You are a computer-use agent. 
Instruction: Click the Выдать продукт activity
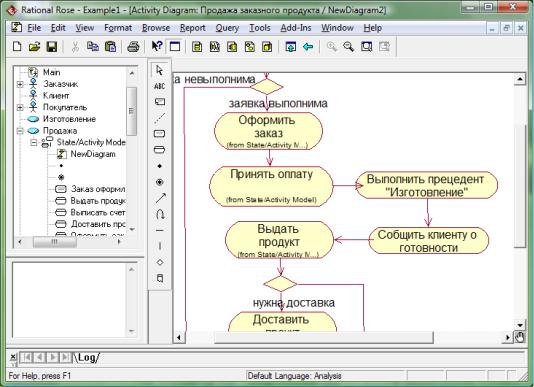tap(279, 240)
